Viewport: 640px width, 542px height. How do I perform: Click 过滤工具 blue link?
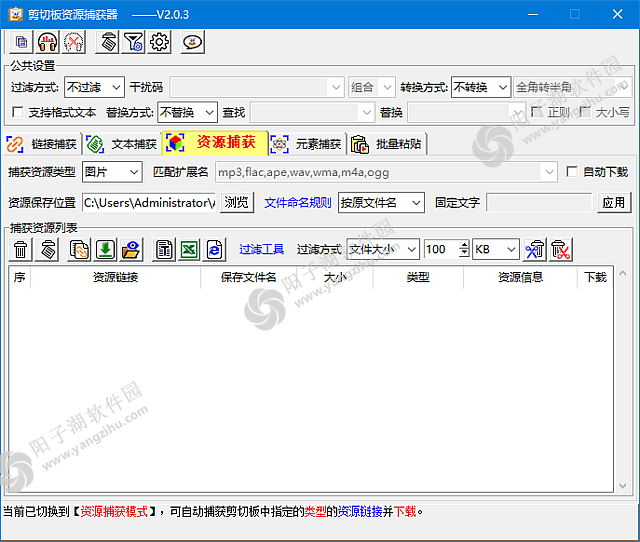[261, 249]
